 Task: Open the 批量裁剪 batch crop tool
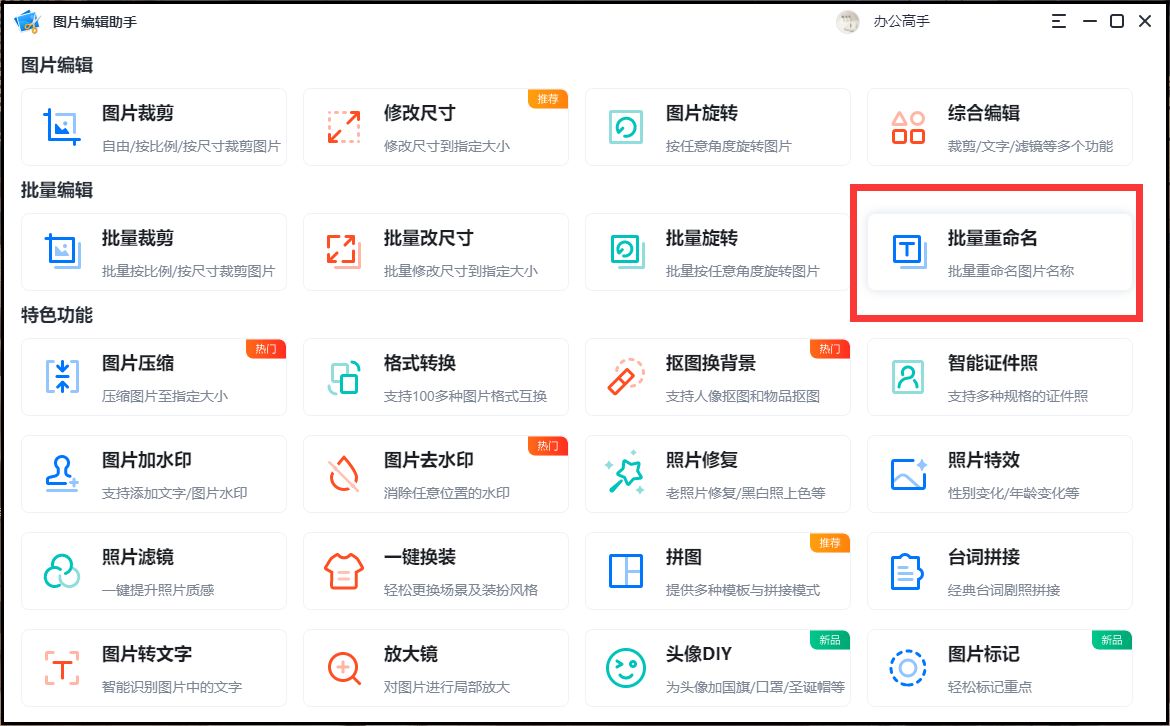click(155, 251)
